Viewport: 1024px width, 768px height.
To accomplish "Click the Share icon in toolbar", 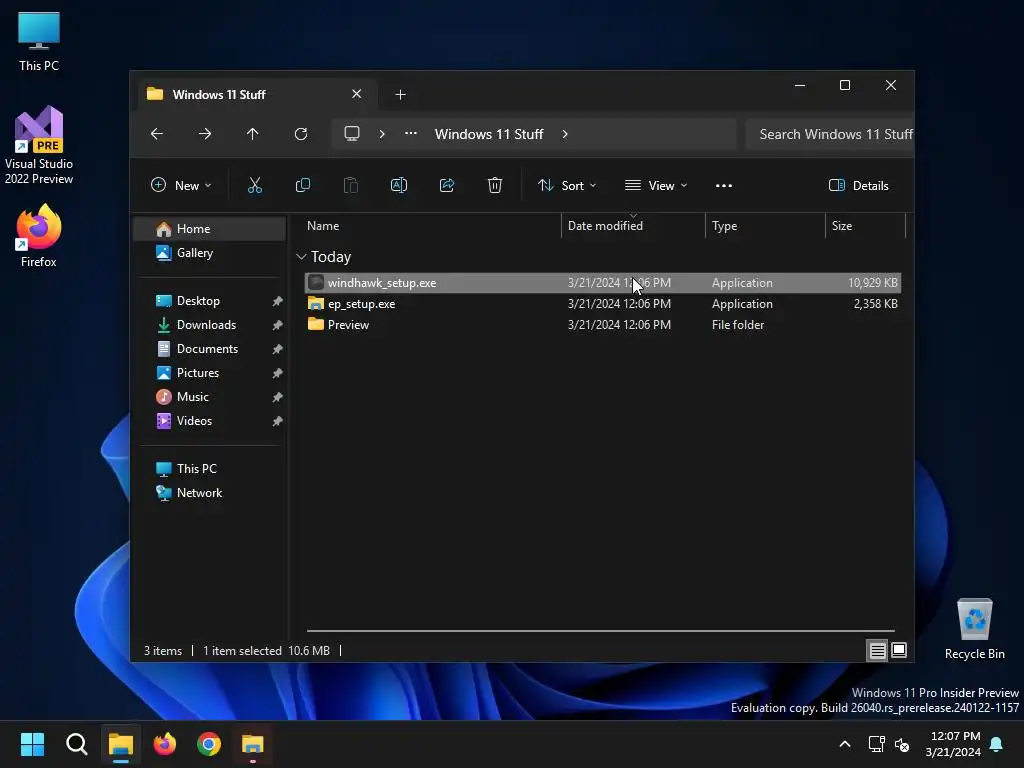I will (x=447, y=185).
